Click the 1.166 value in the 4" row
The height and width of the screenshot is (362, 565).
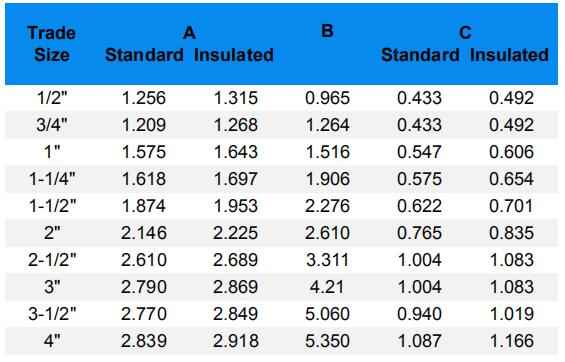(x=512, y=341)
